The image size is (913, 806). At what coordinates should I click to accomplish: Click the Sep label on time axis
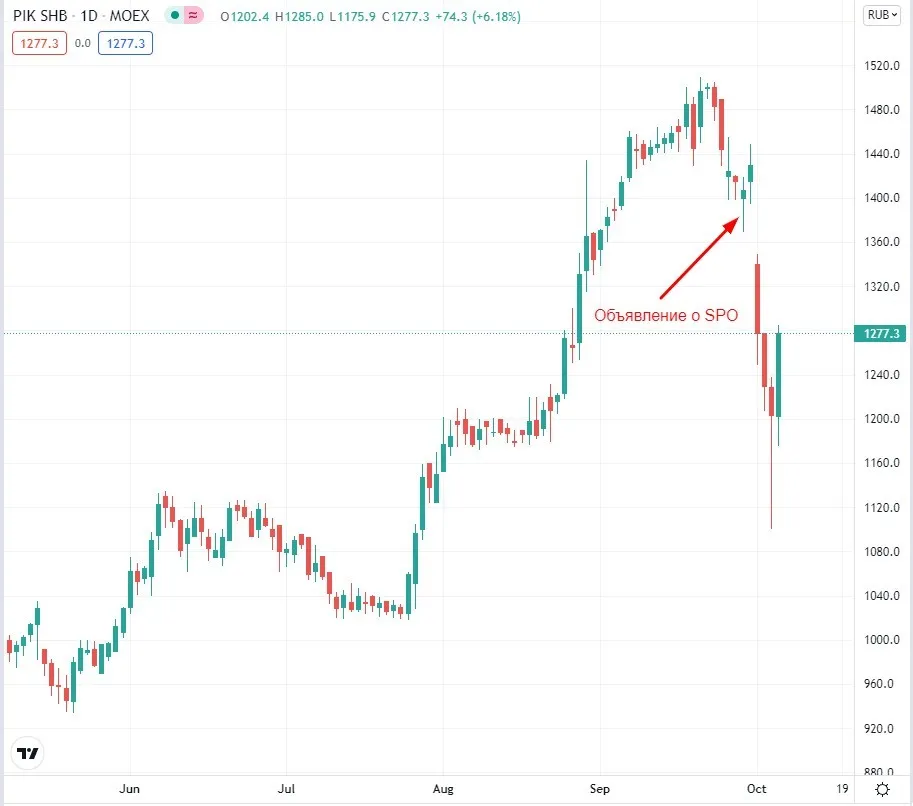tap(600, 789)
